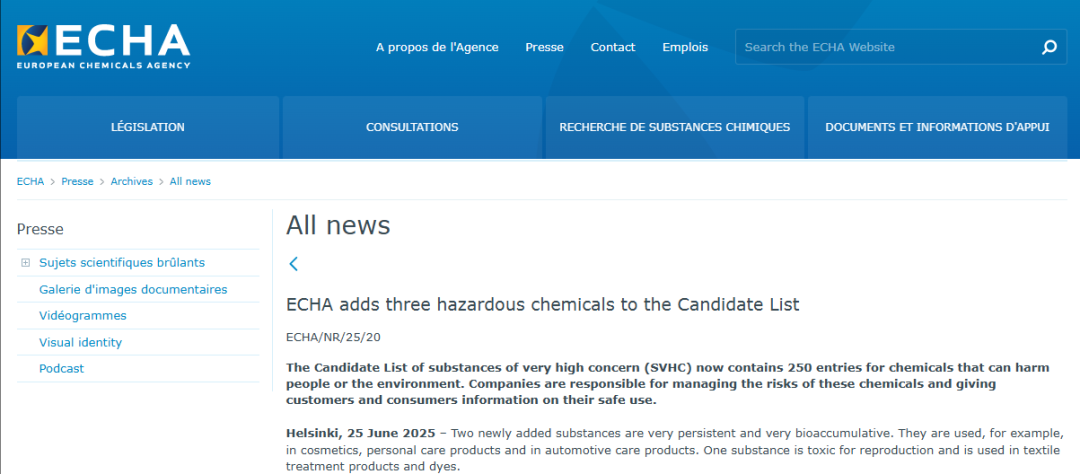Open Documents et informations d'appui menu
This screenshot has width=1080, height=474.
(937, 127)
